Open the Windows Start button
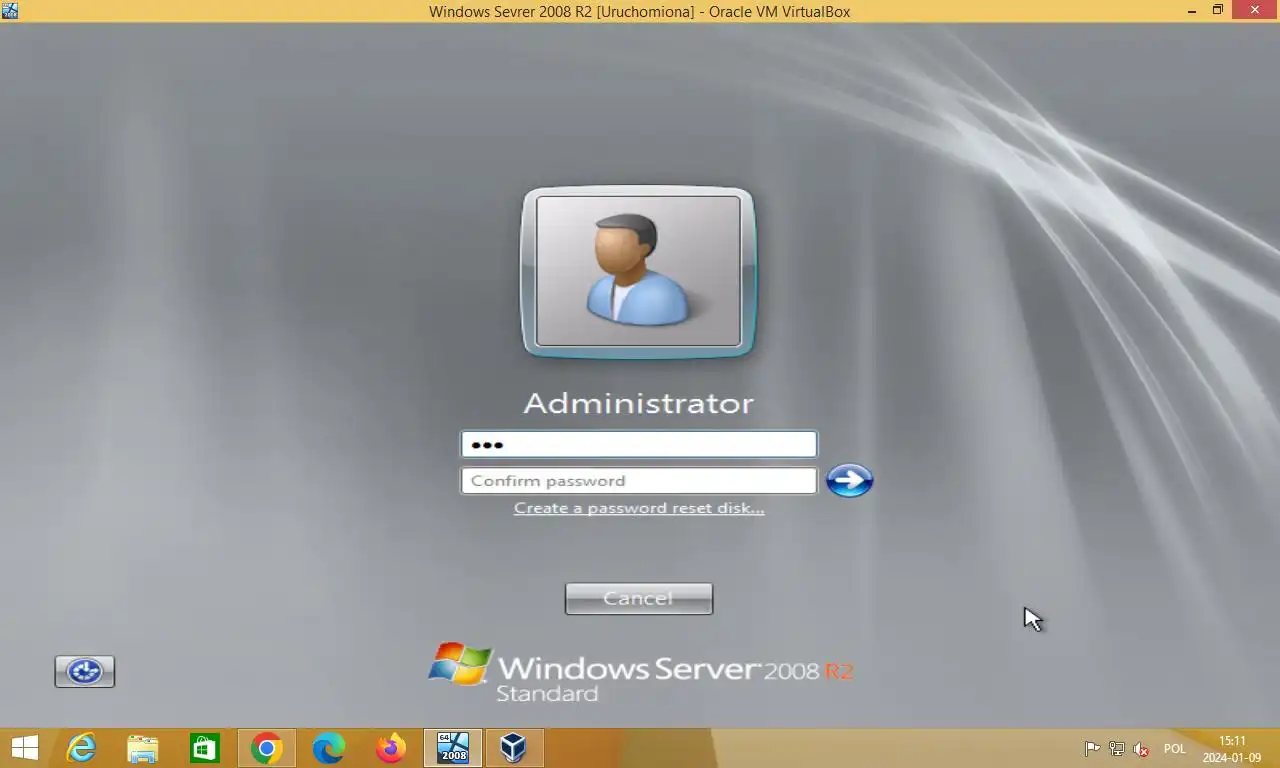Screen dimensions: 1280x768 point(25,748)
